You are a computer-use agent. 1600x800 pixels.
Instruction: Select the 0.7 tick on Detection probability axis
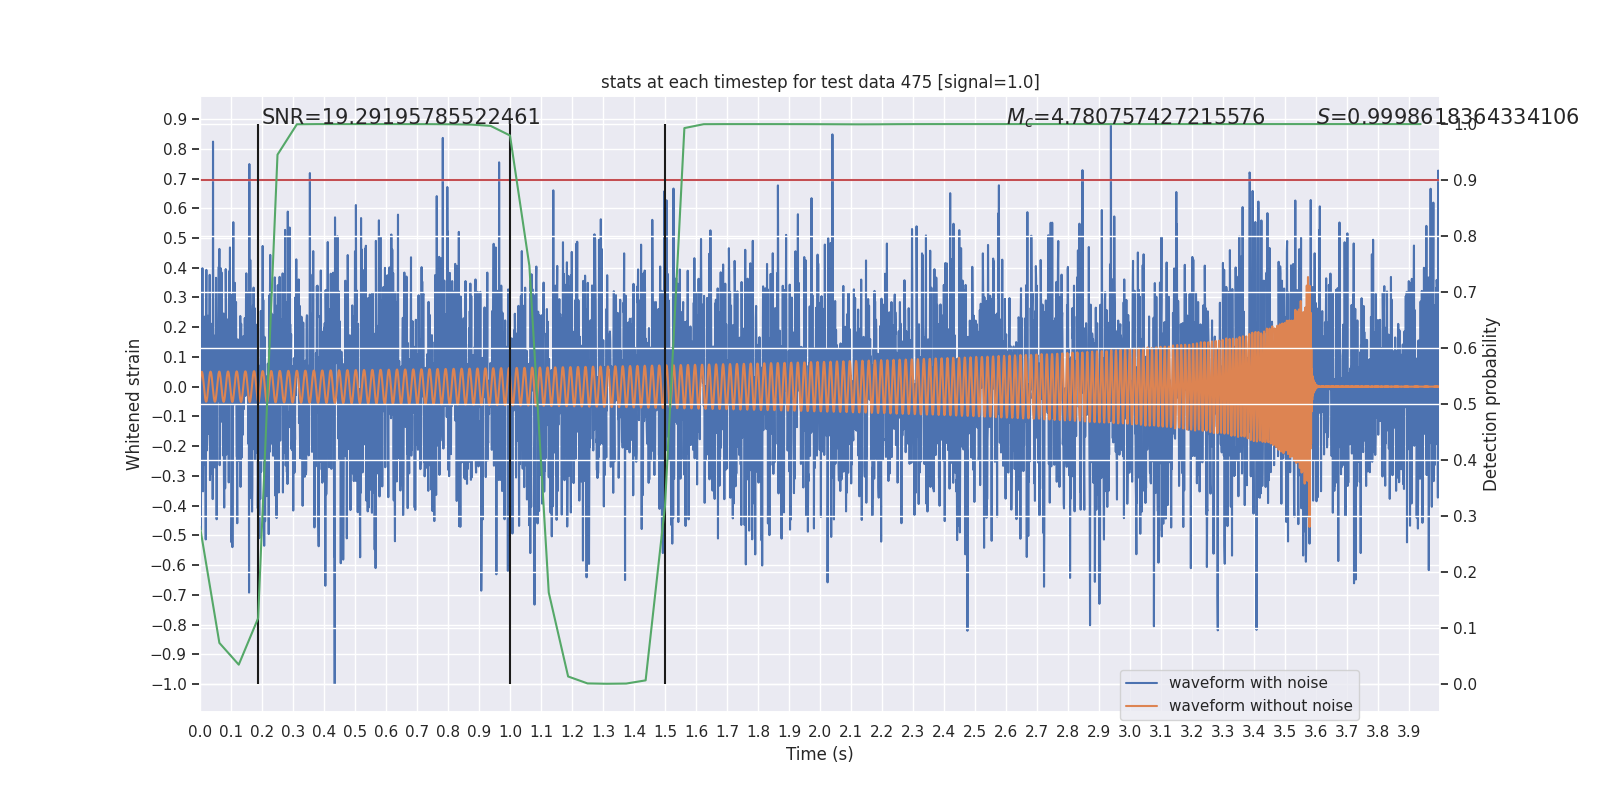pyautogui.click(x=1465, y=293)
